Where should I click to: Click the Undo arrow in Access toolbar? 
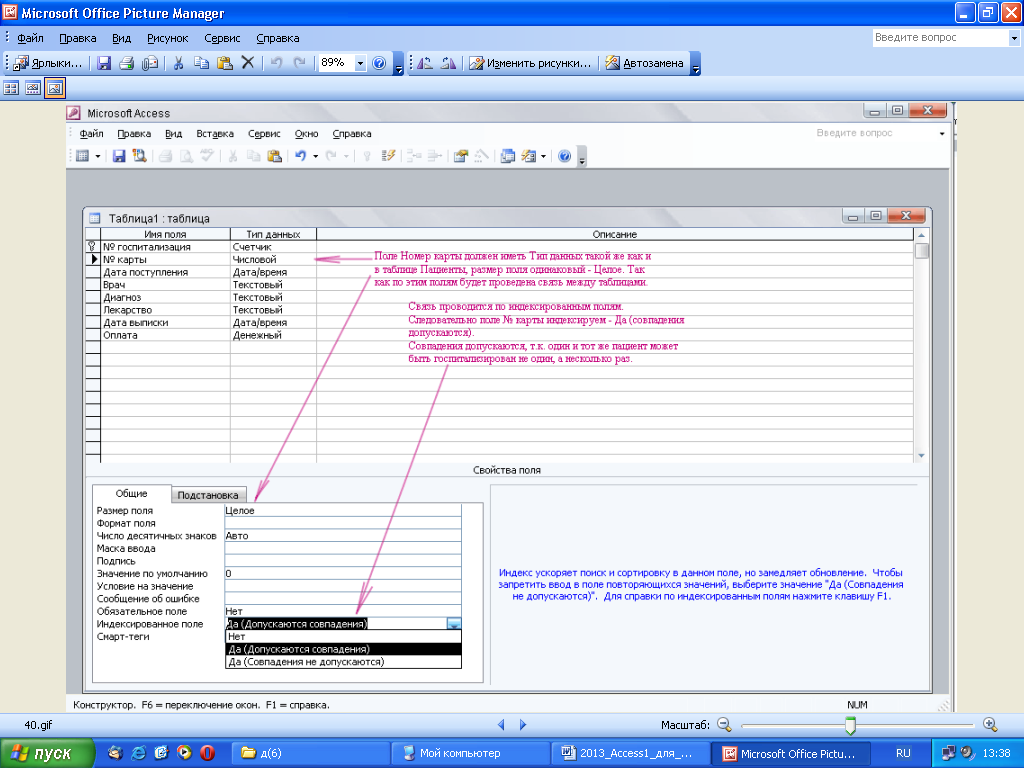pos(300,156)
